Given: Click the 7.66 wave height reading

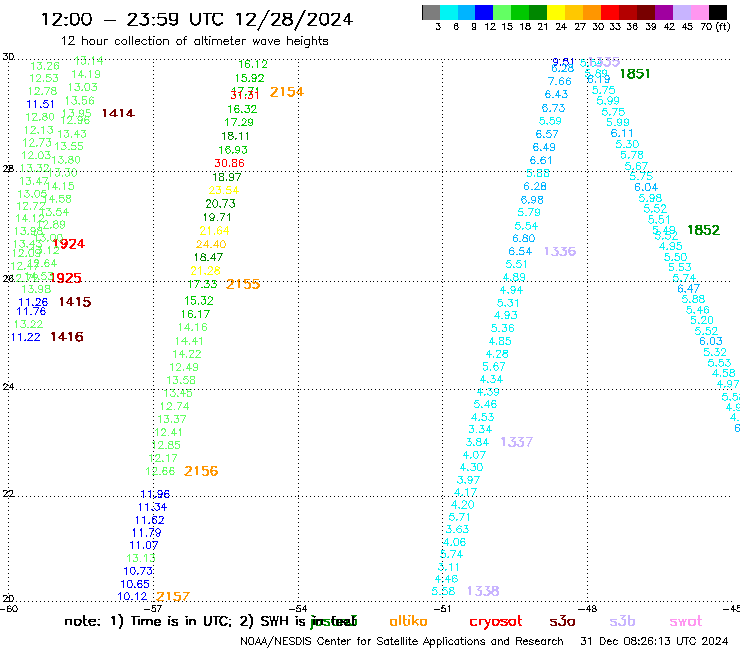Looking at the screenshot, I should click(560, 82).
